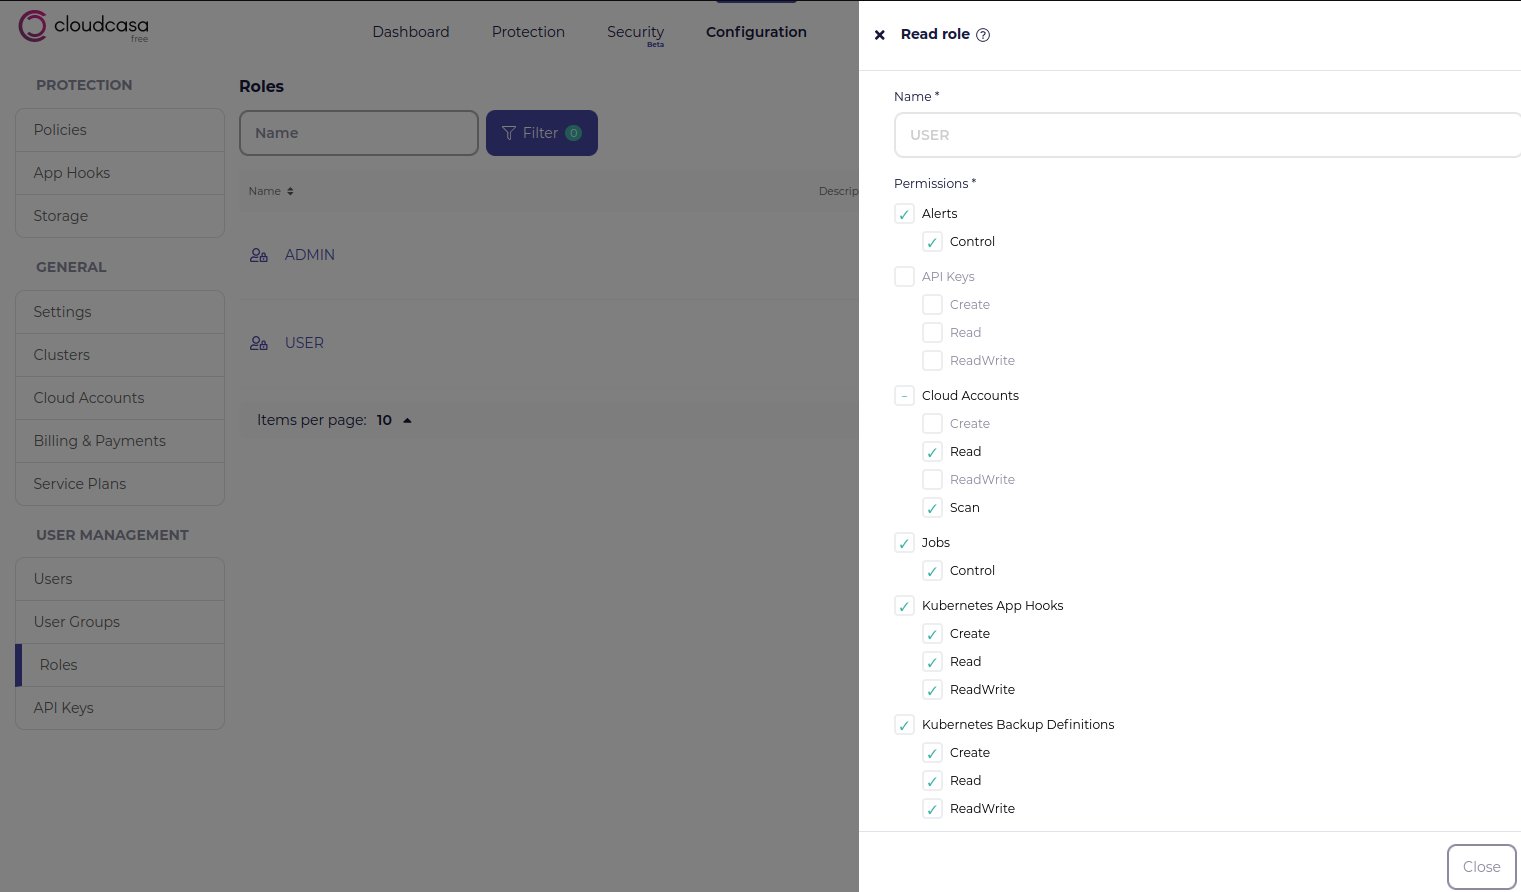
Task: Toggle Read checkbox under API Keys
Action: coord(932,333)
